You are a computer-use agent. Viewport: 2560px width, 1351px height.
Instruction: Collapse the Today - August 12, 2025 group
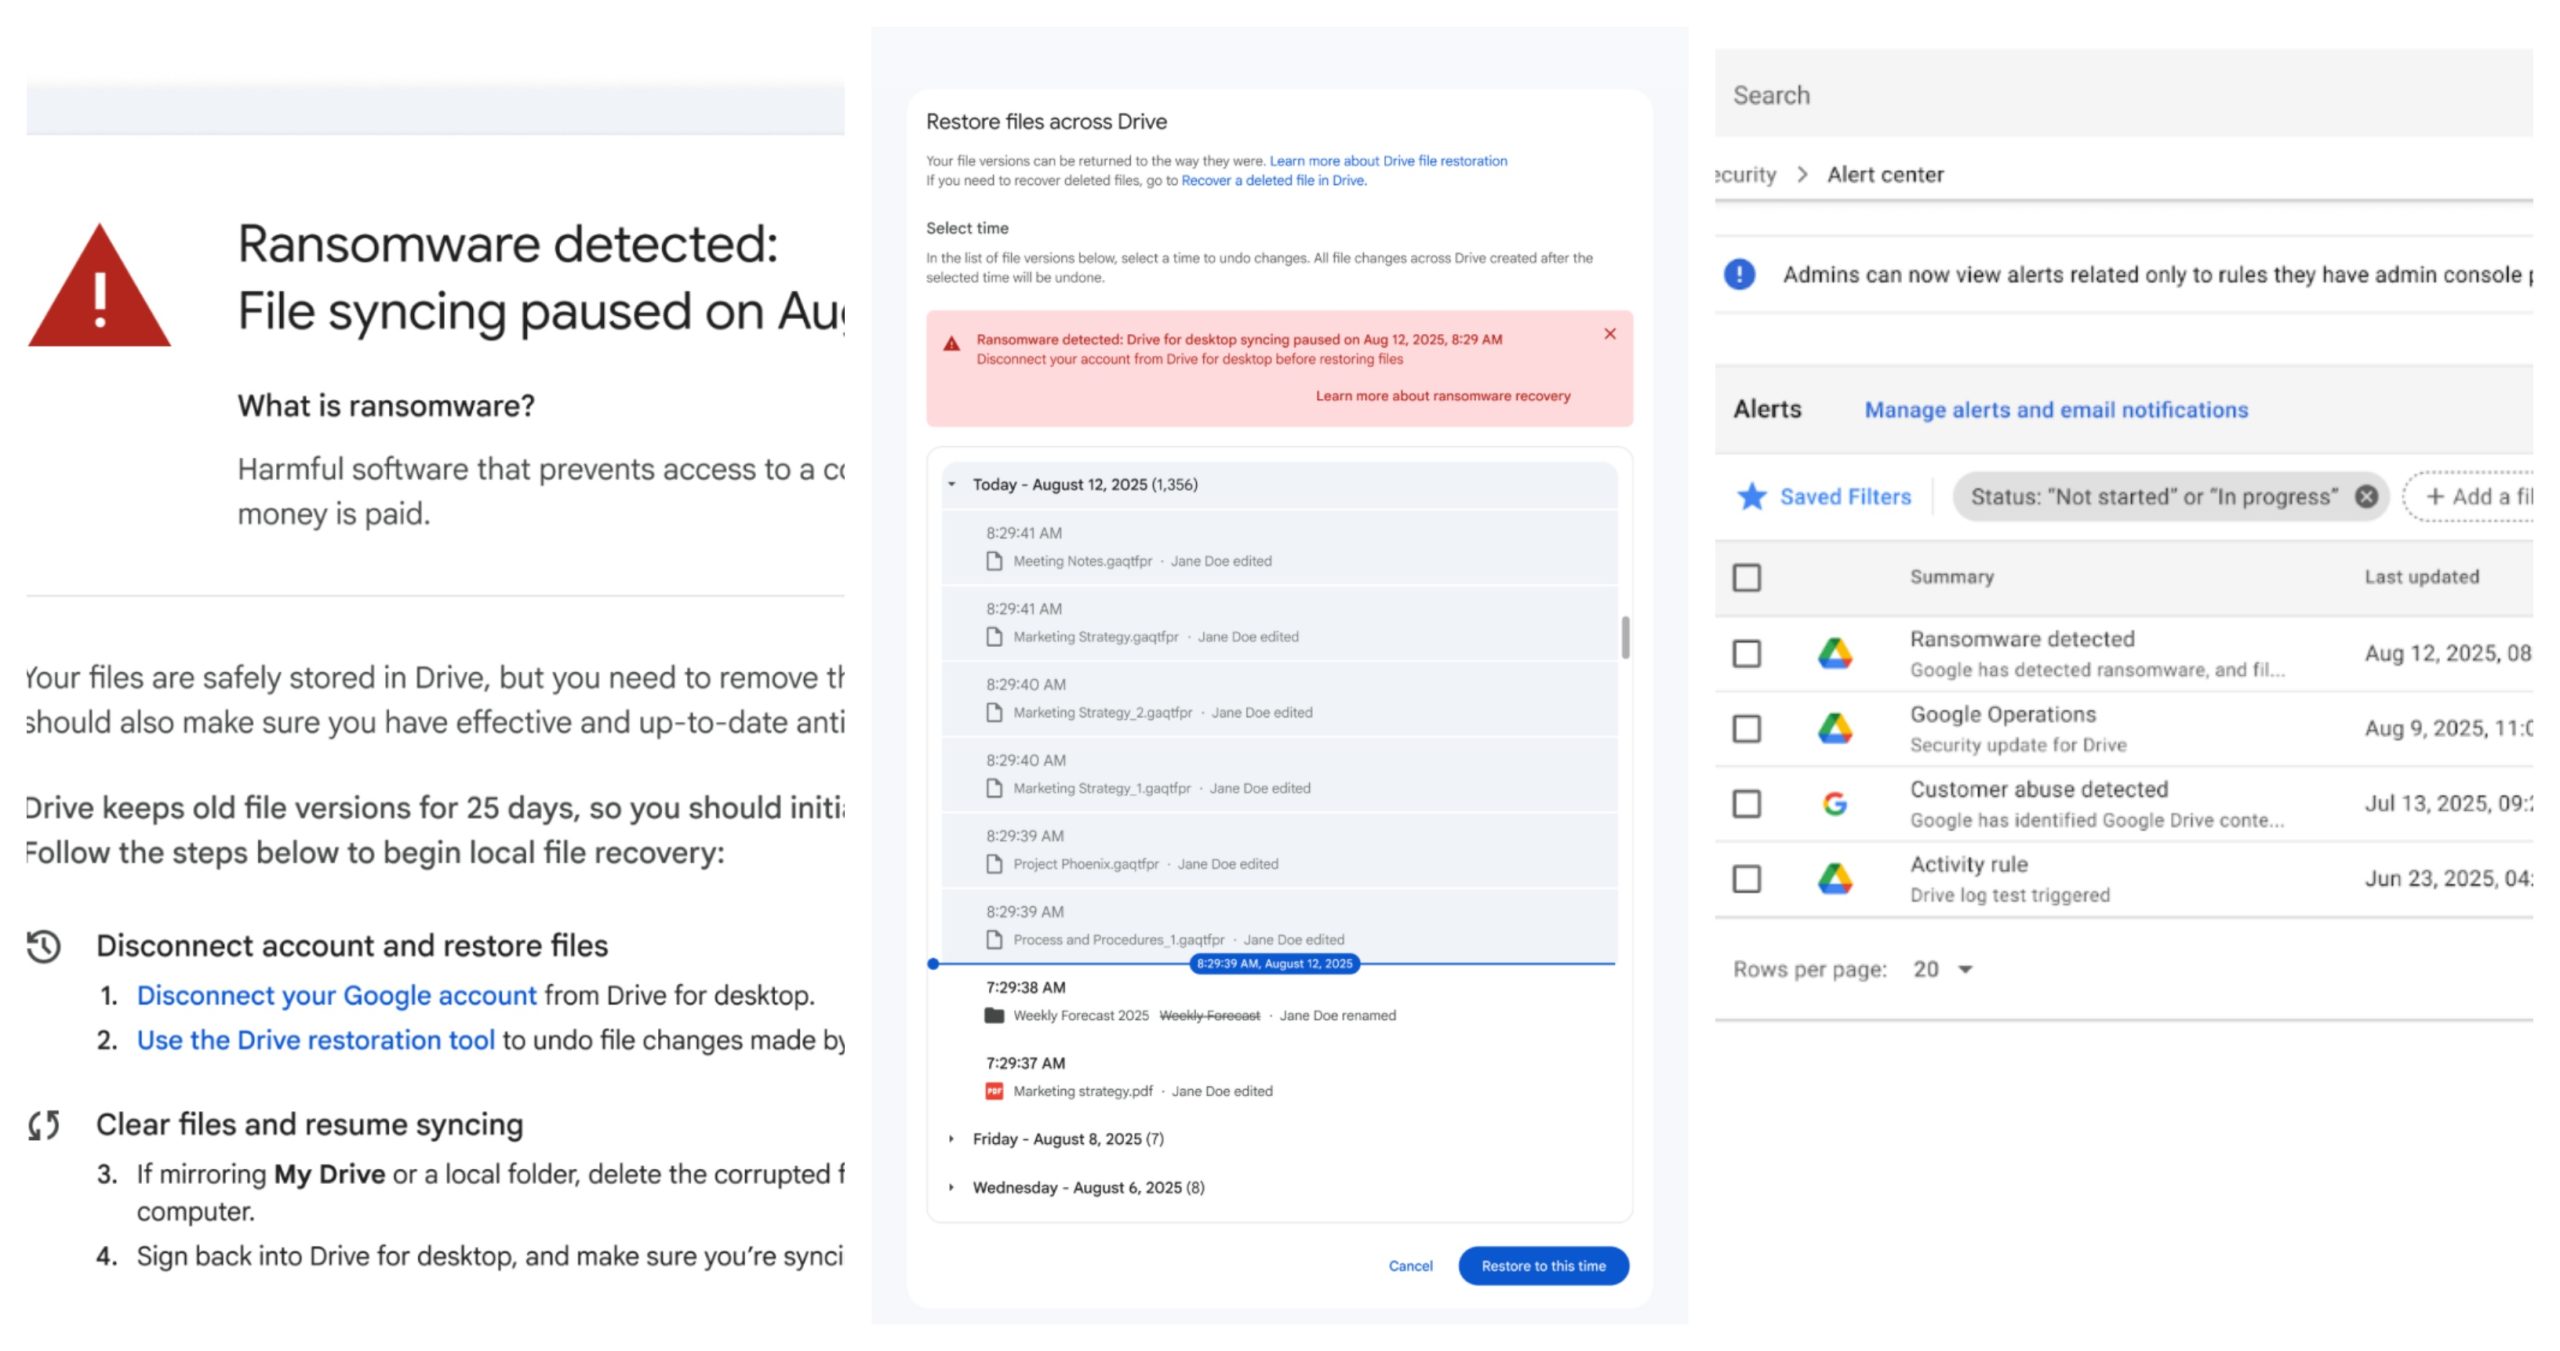(x=952, y=485)
